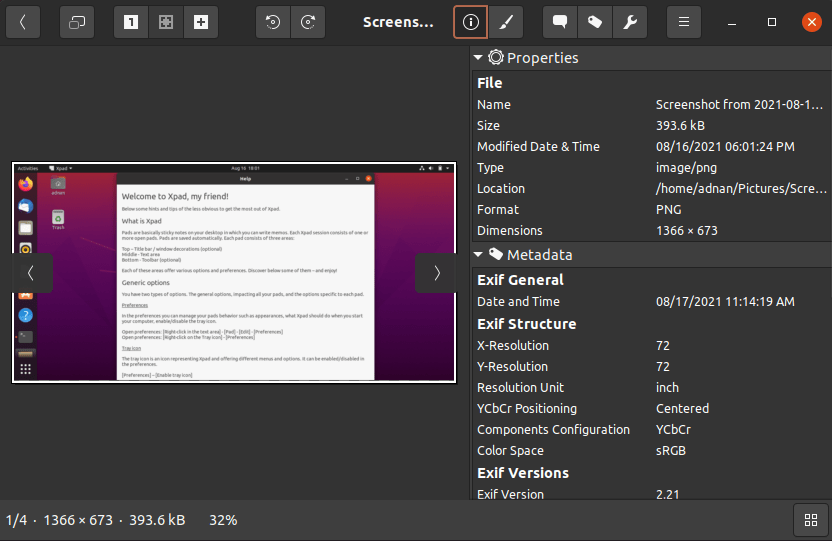832x541 pixels.
Task: Select the type value image/png
Action: tap(686, 168)
